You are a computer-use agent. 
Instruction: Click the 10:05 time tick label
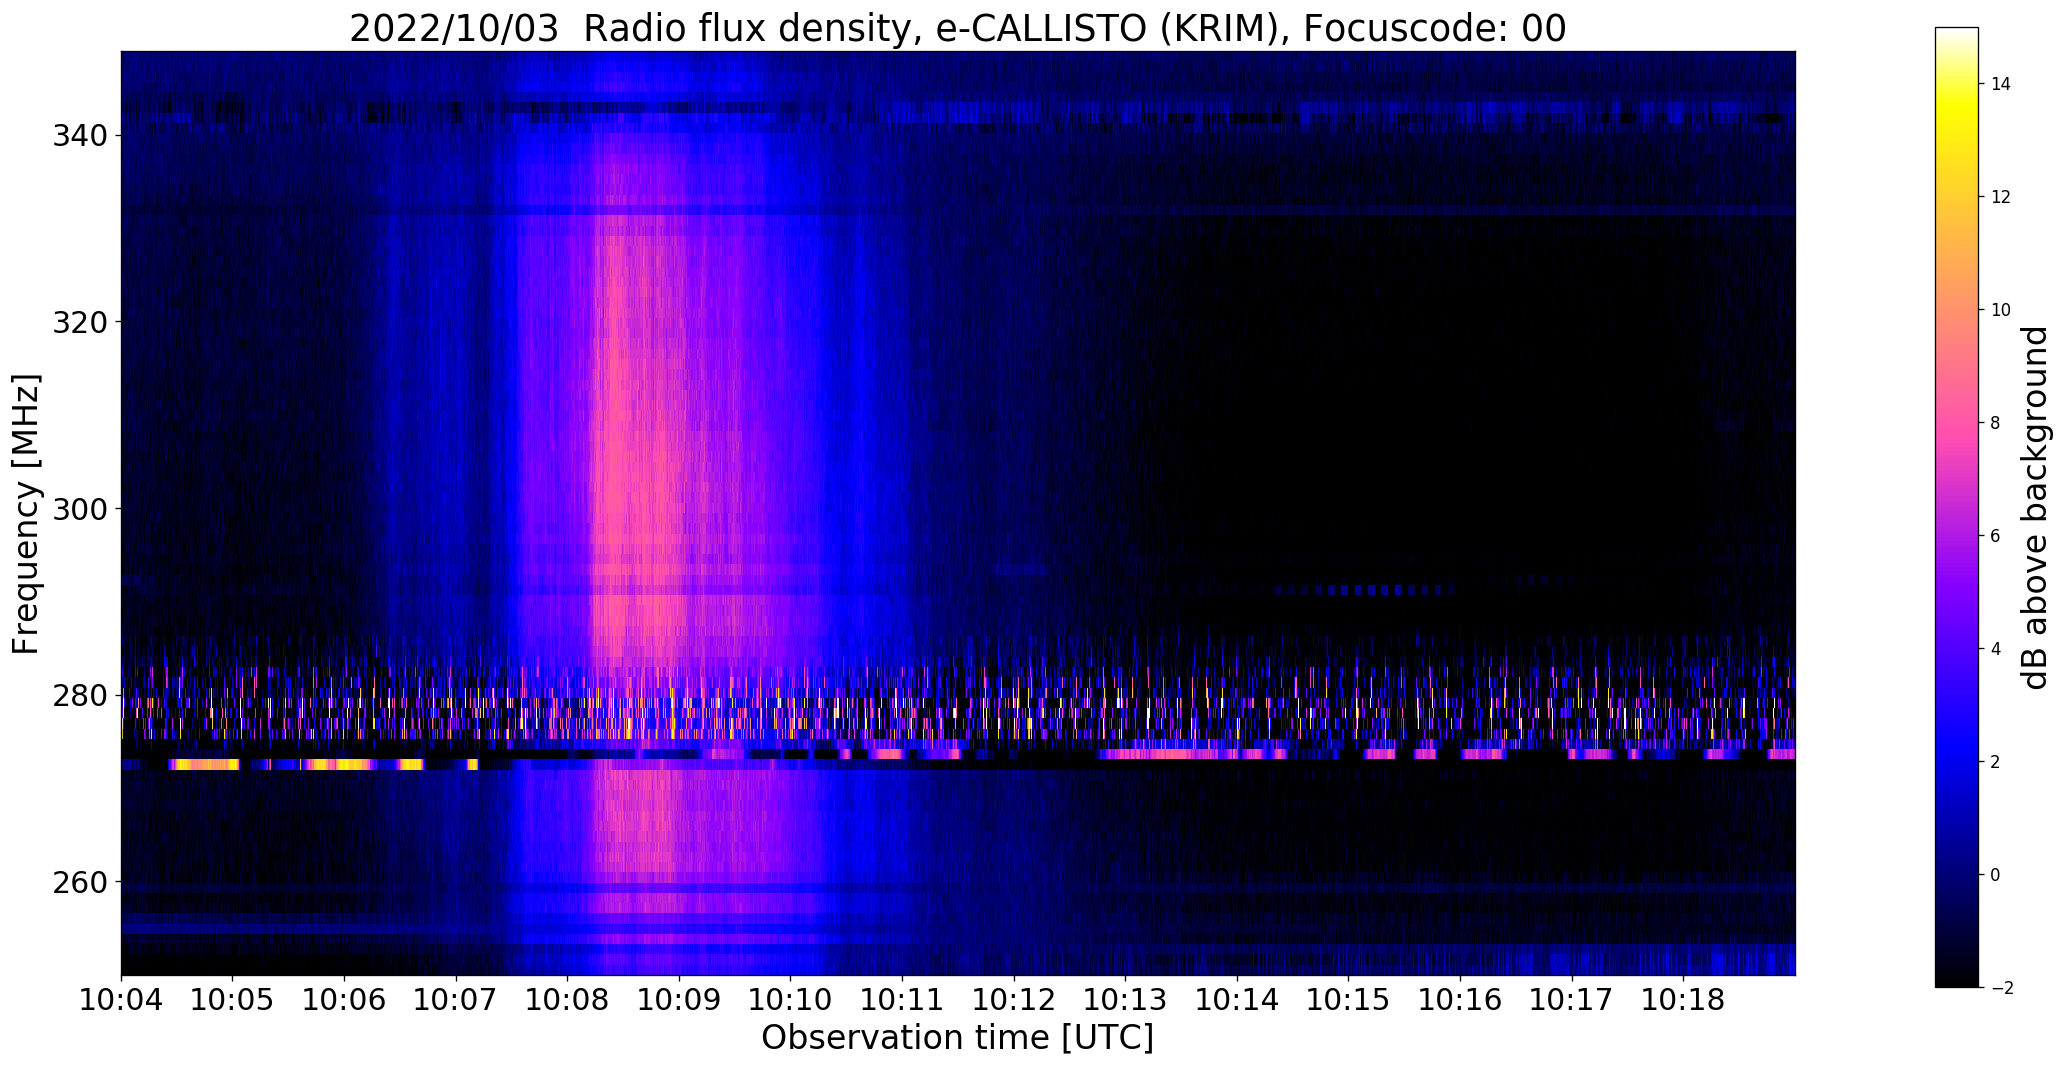(x=233, y=1001)
